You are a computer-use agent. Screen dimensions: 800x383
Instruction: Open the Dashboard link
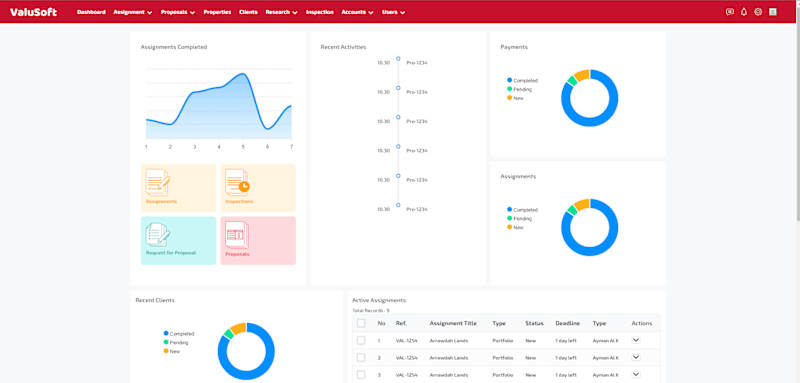(91, 12)
